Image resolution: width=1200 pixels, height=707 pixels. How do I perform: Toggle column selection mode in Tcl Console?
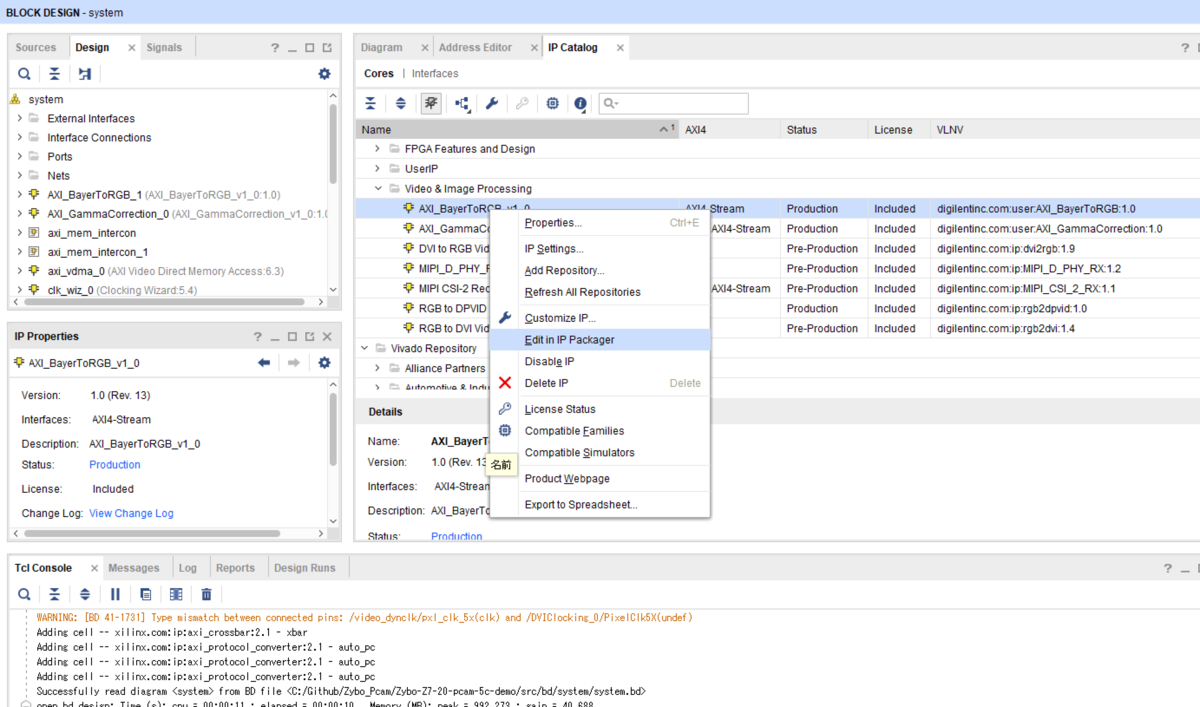click(x=176, y=594)
